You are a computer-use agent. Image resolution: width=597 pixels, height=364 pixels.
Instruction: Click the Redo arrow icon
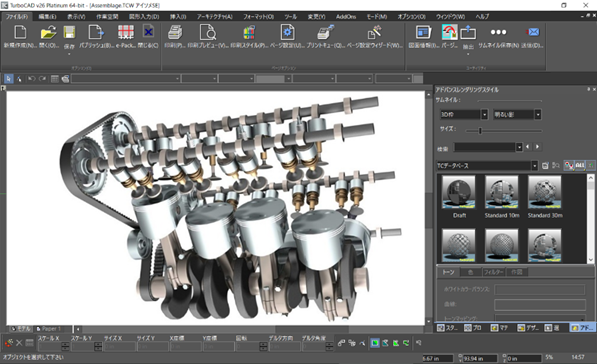click(x=42, y=79)
